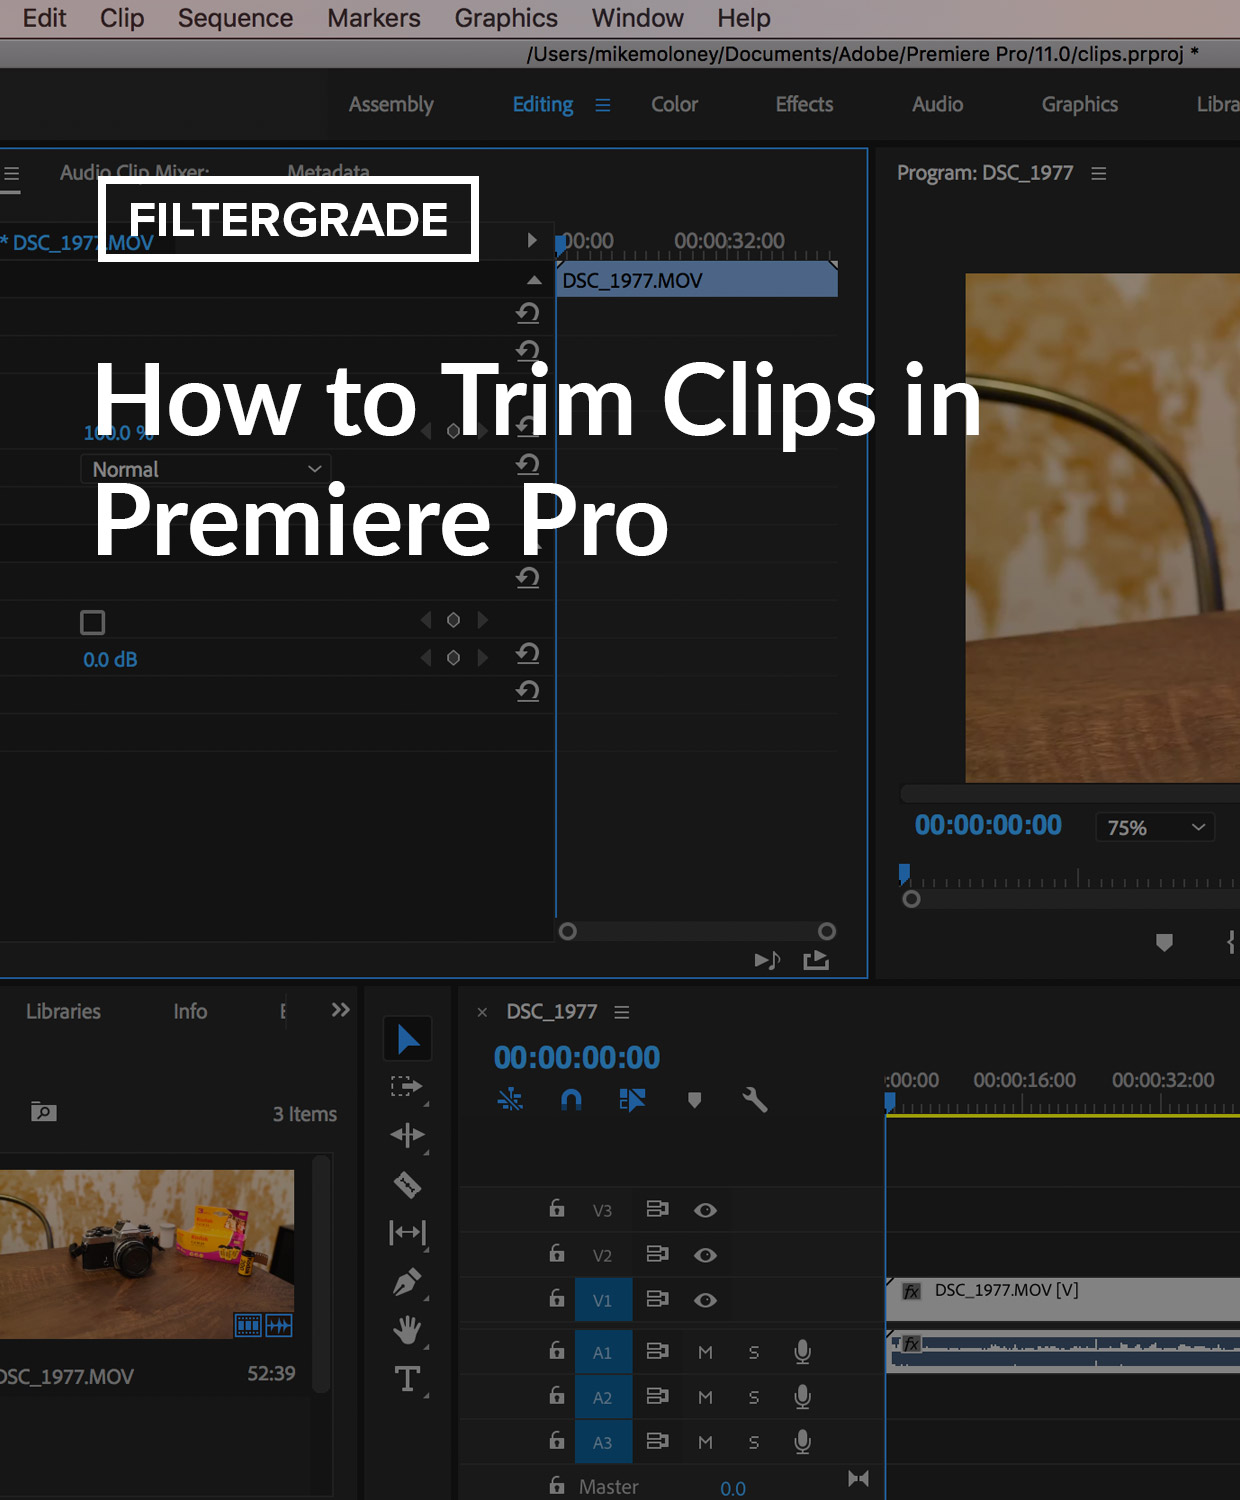Open DSC_1977 timeline panel menu
The height and width of the screenshot is (1500, 1240).
pos(622,1012)
